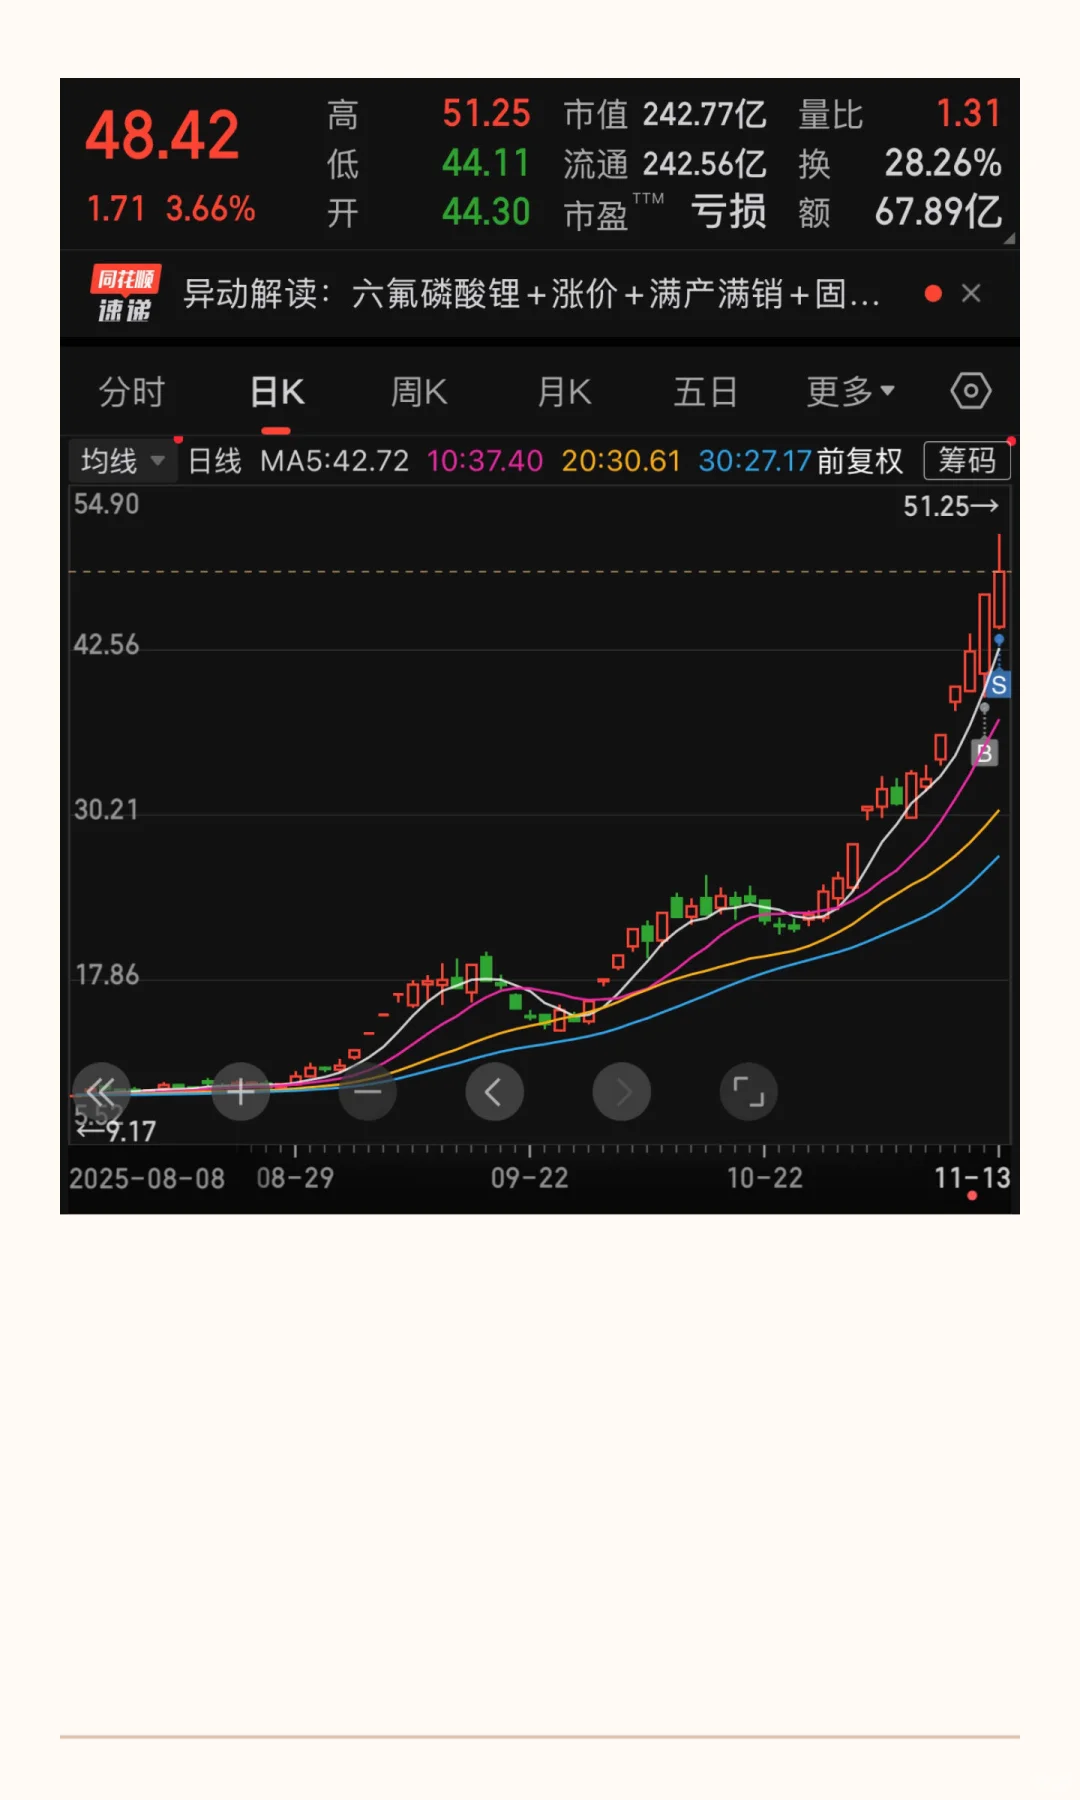Read the 异动解读 news headline
Image resolution: width=1080 pixels, height=1800 pixels.
(531, 294)
